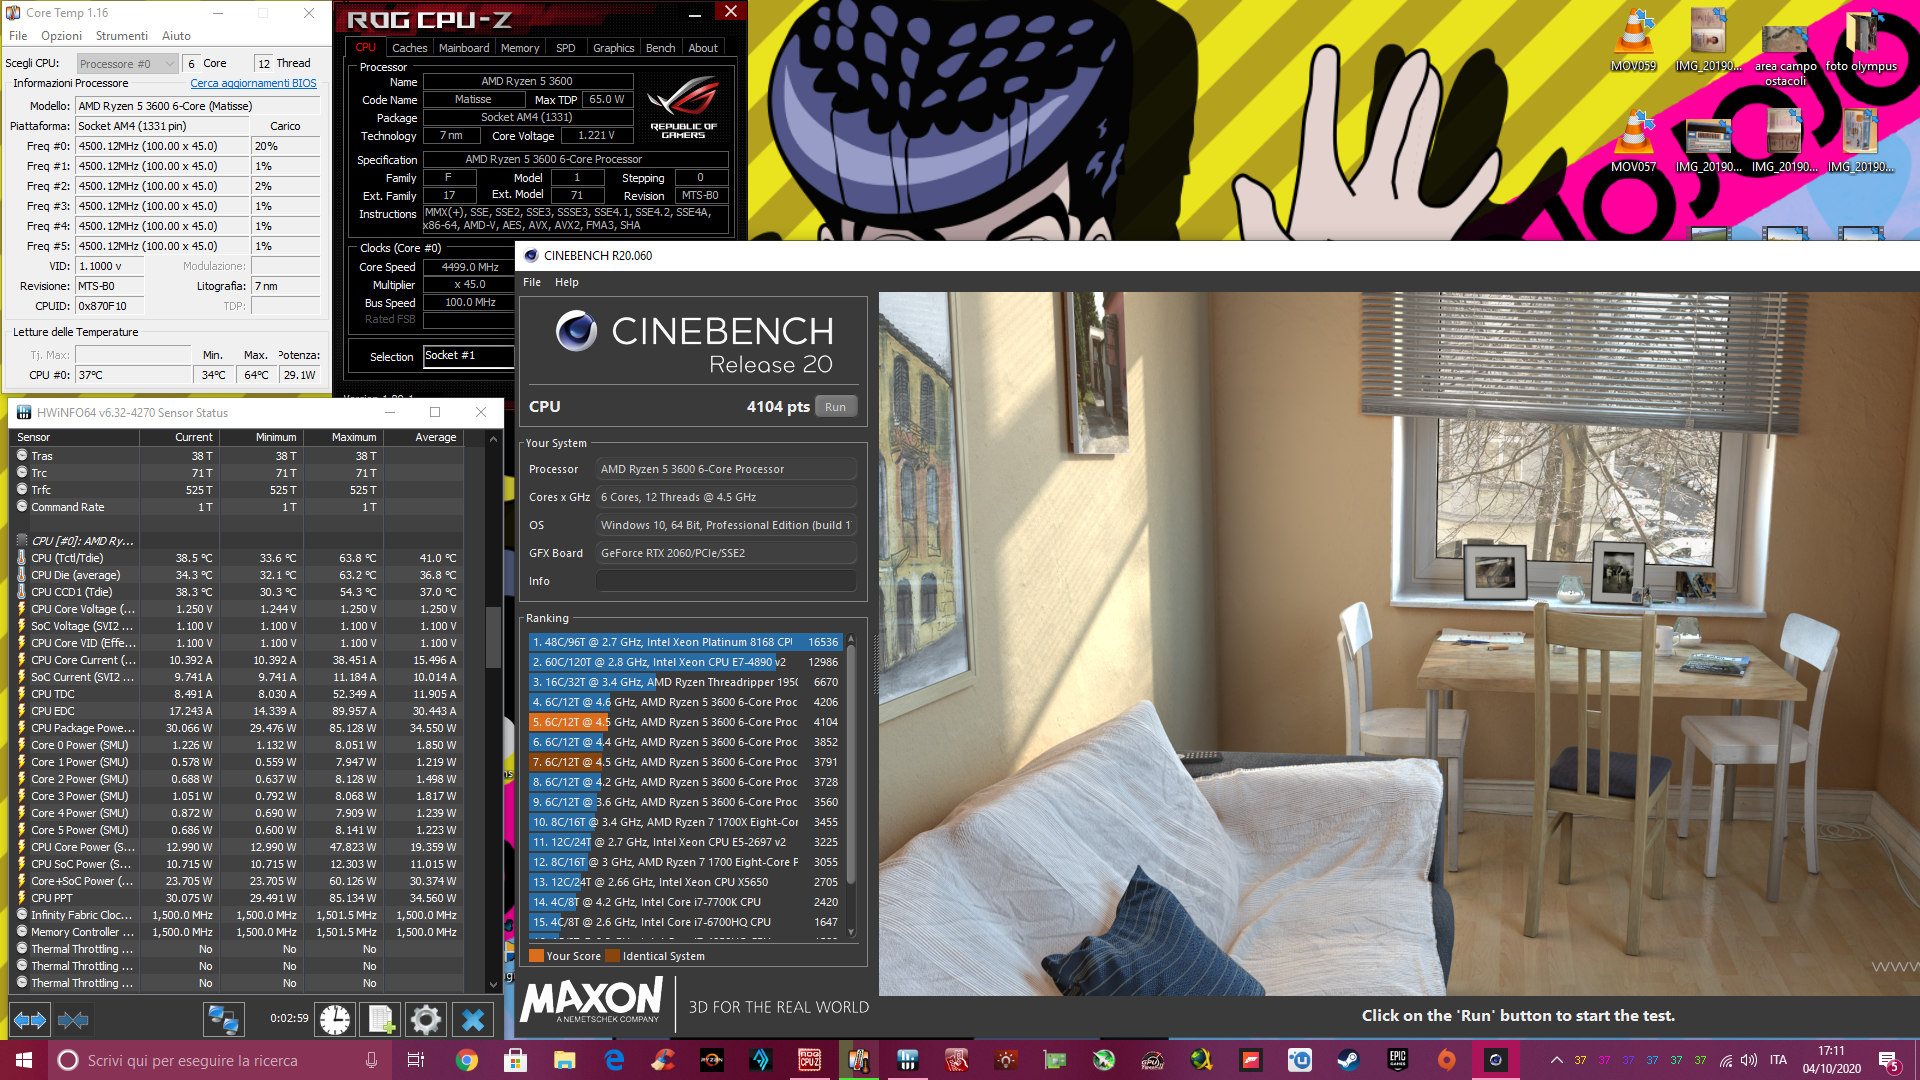
Task: Click HWiNFO logging start sheet icon
Action: click(380, 1020)
